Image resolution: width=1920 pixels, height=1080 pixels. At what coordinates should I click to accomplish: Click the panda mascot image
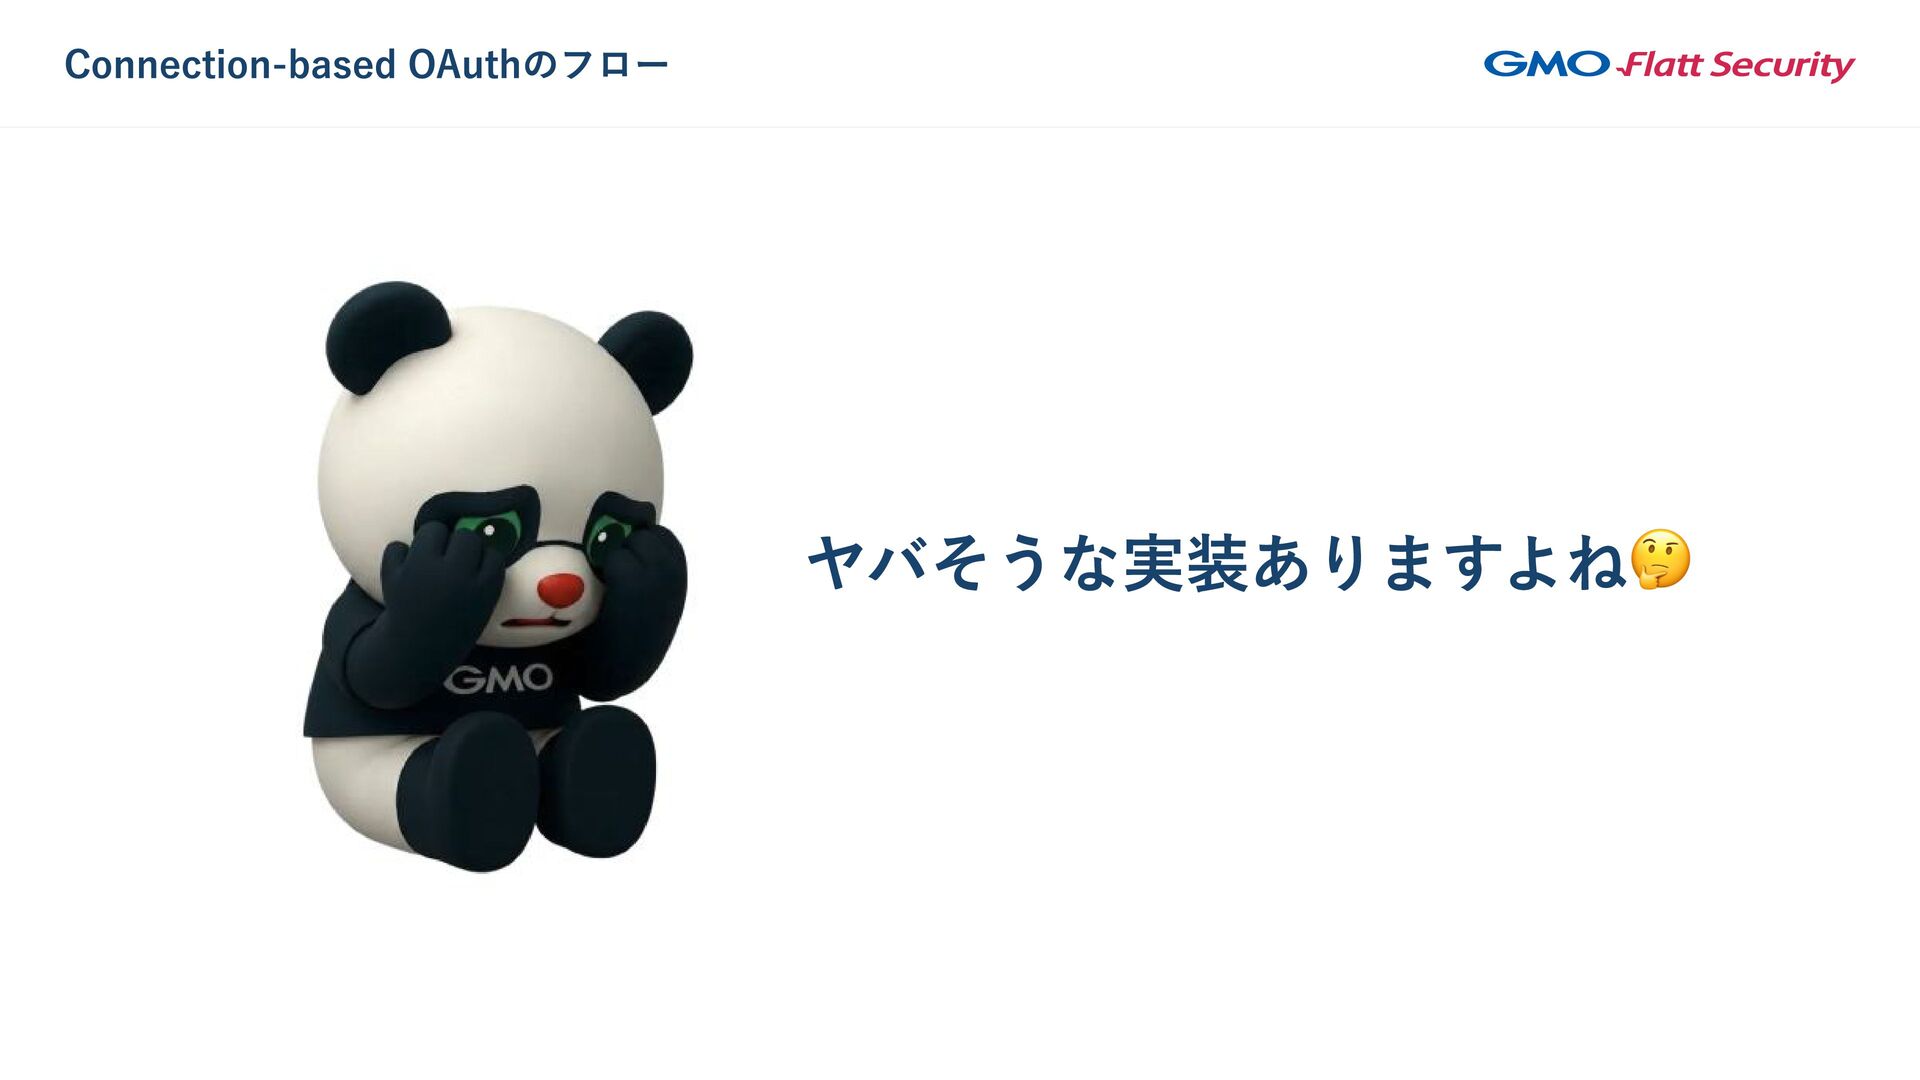click(x=497, y=577)
